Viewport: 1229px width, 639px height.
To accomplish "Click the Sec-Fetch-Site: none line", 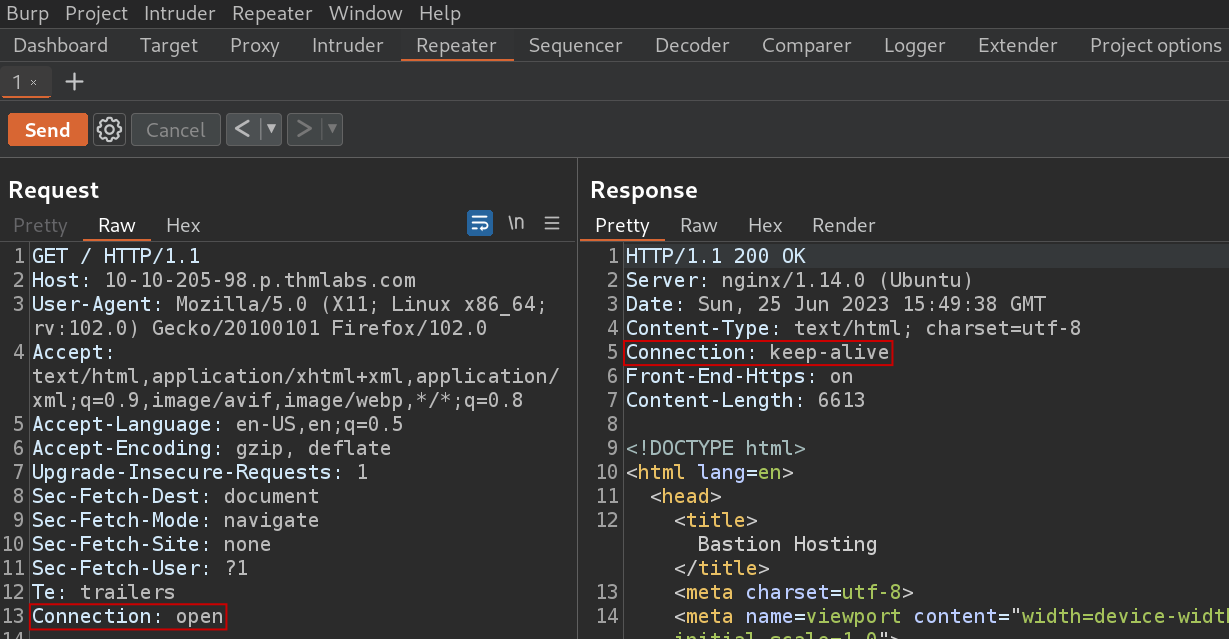I will pyautogui.click(x=151, y=544).
